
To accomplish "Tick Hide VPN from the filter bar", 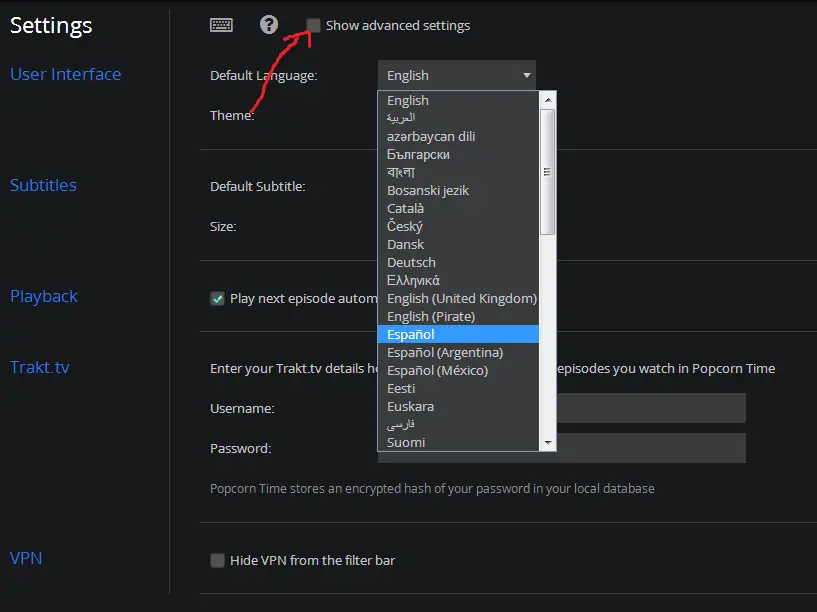I will tap(217, 560).
